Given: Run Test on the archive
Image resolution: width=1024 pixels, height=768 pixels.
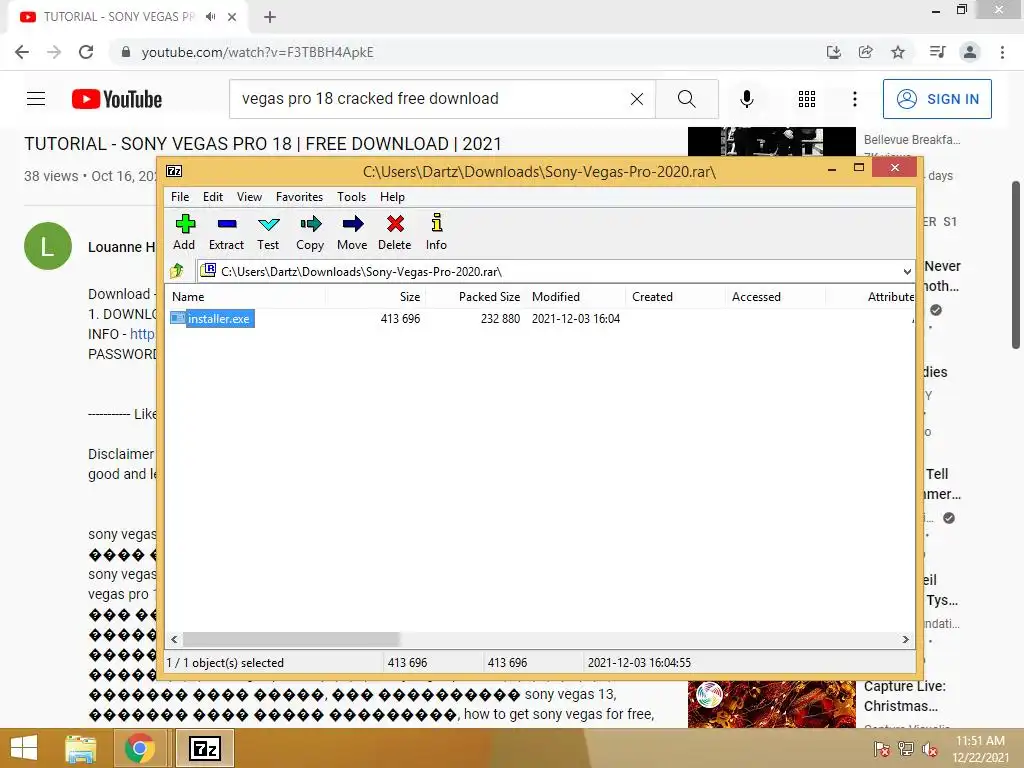Looking at the screenshot, I should click(268, 232).
